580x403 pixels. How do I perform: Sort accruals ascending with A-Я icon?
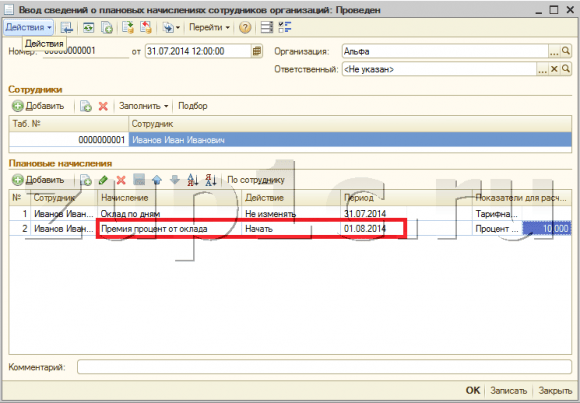click(x=192, y=180)
